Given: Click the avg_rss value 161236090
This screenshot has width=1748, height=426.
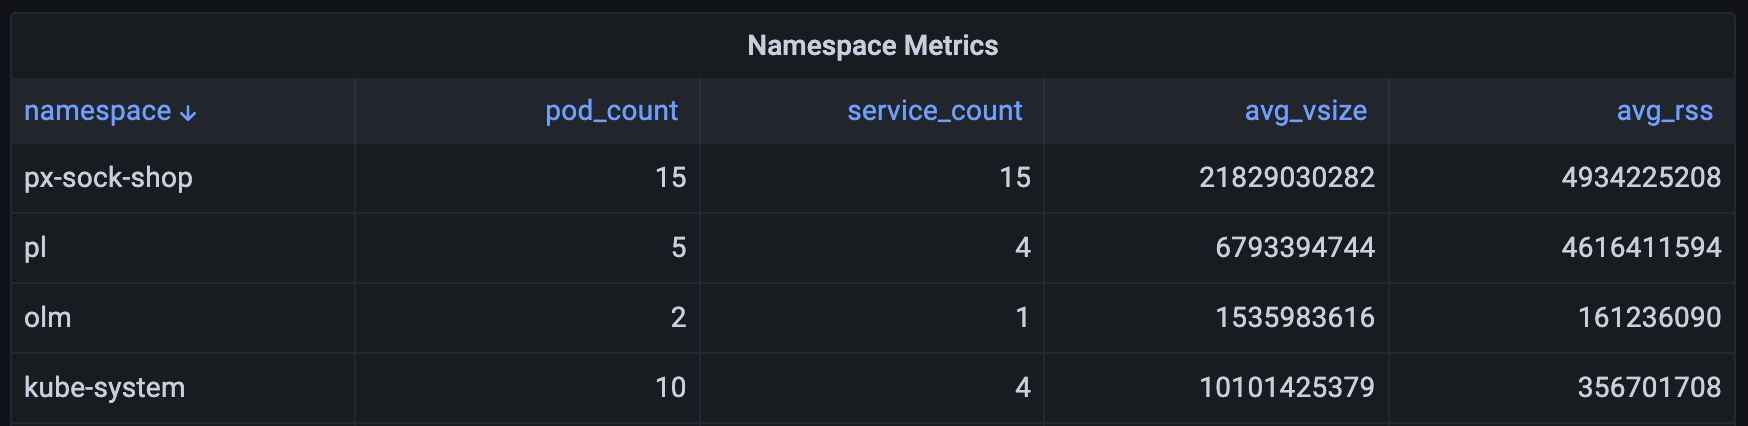Looking at the screenshot, I should pyautogui.click(x=1648, y=318).
